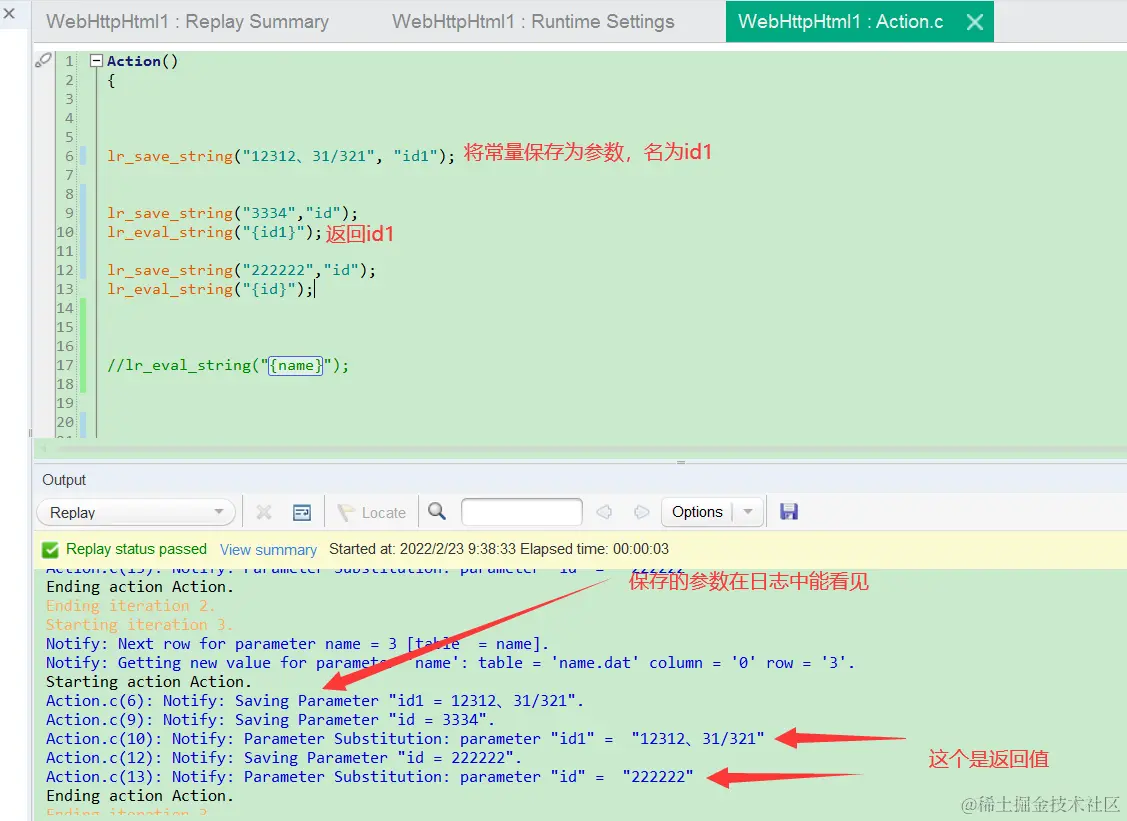This screenshot has width=1127, height=821.
Task: Click the Replay status passed icon
Action: (x=50, y=550)
